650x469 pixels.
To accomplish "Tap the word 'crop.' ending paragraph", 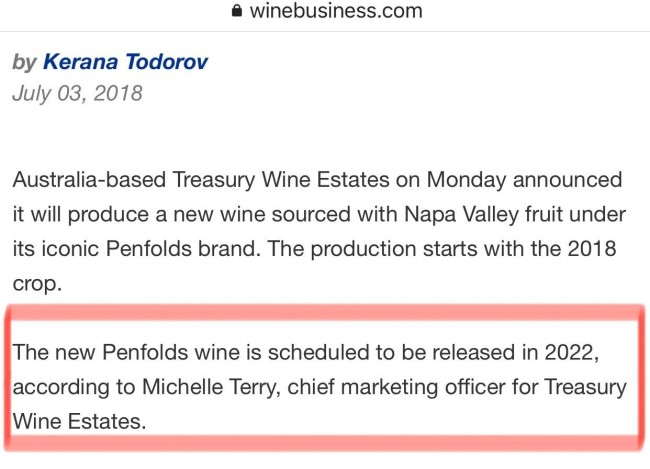I will pos(37,284).
